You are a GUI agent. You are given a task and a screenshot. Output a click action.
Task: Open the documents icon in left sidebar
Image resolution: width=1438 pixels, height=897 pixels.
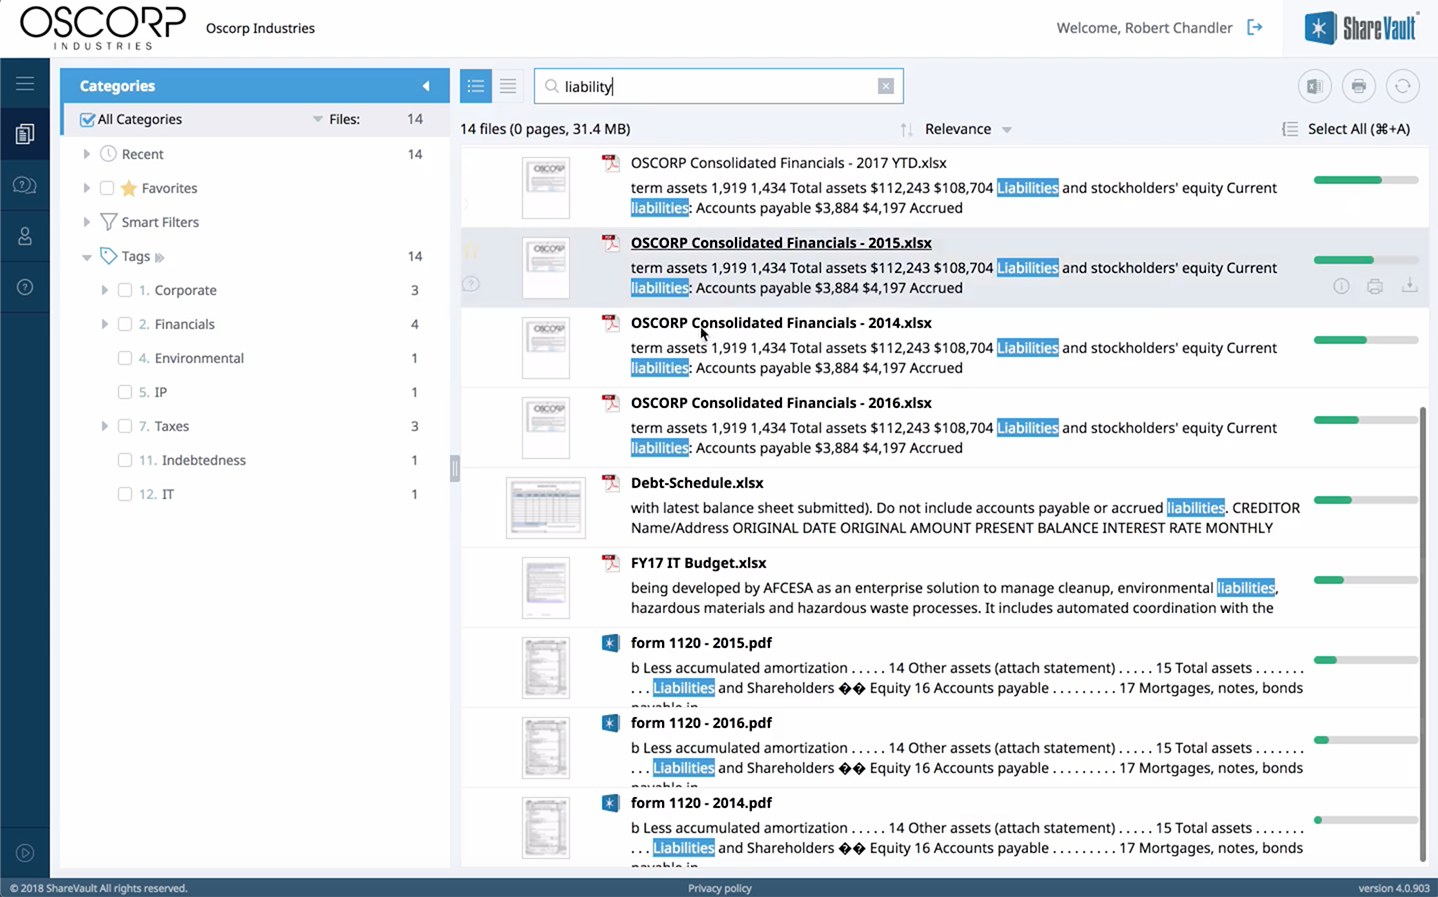25,134
